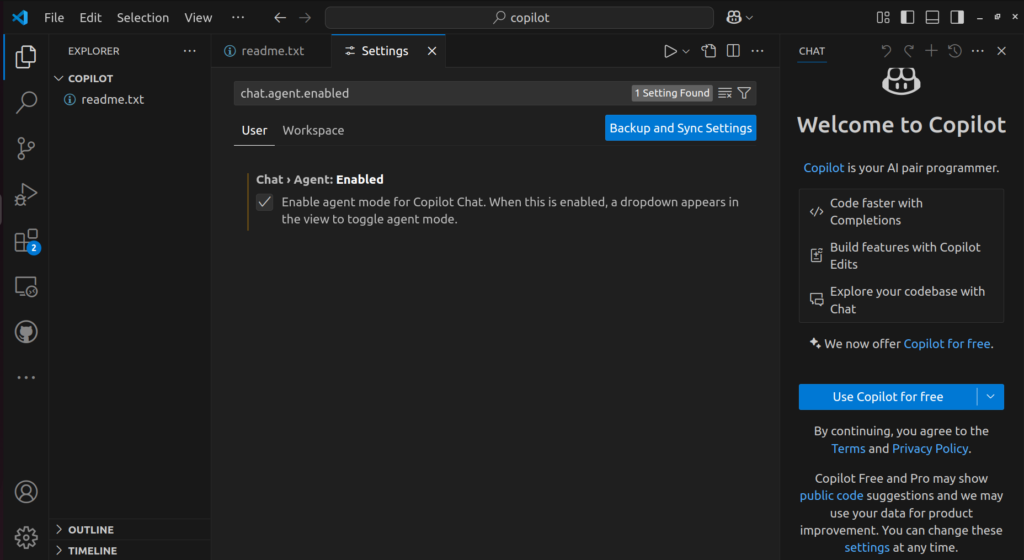The width and height of the screenshot is (1024, 560).
Task: Open the settings filter funnel icon
Action: [744, 93]
